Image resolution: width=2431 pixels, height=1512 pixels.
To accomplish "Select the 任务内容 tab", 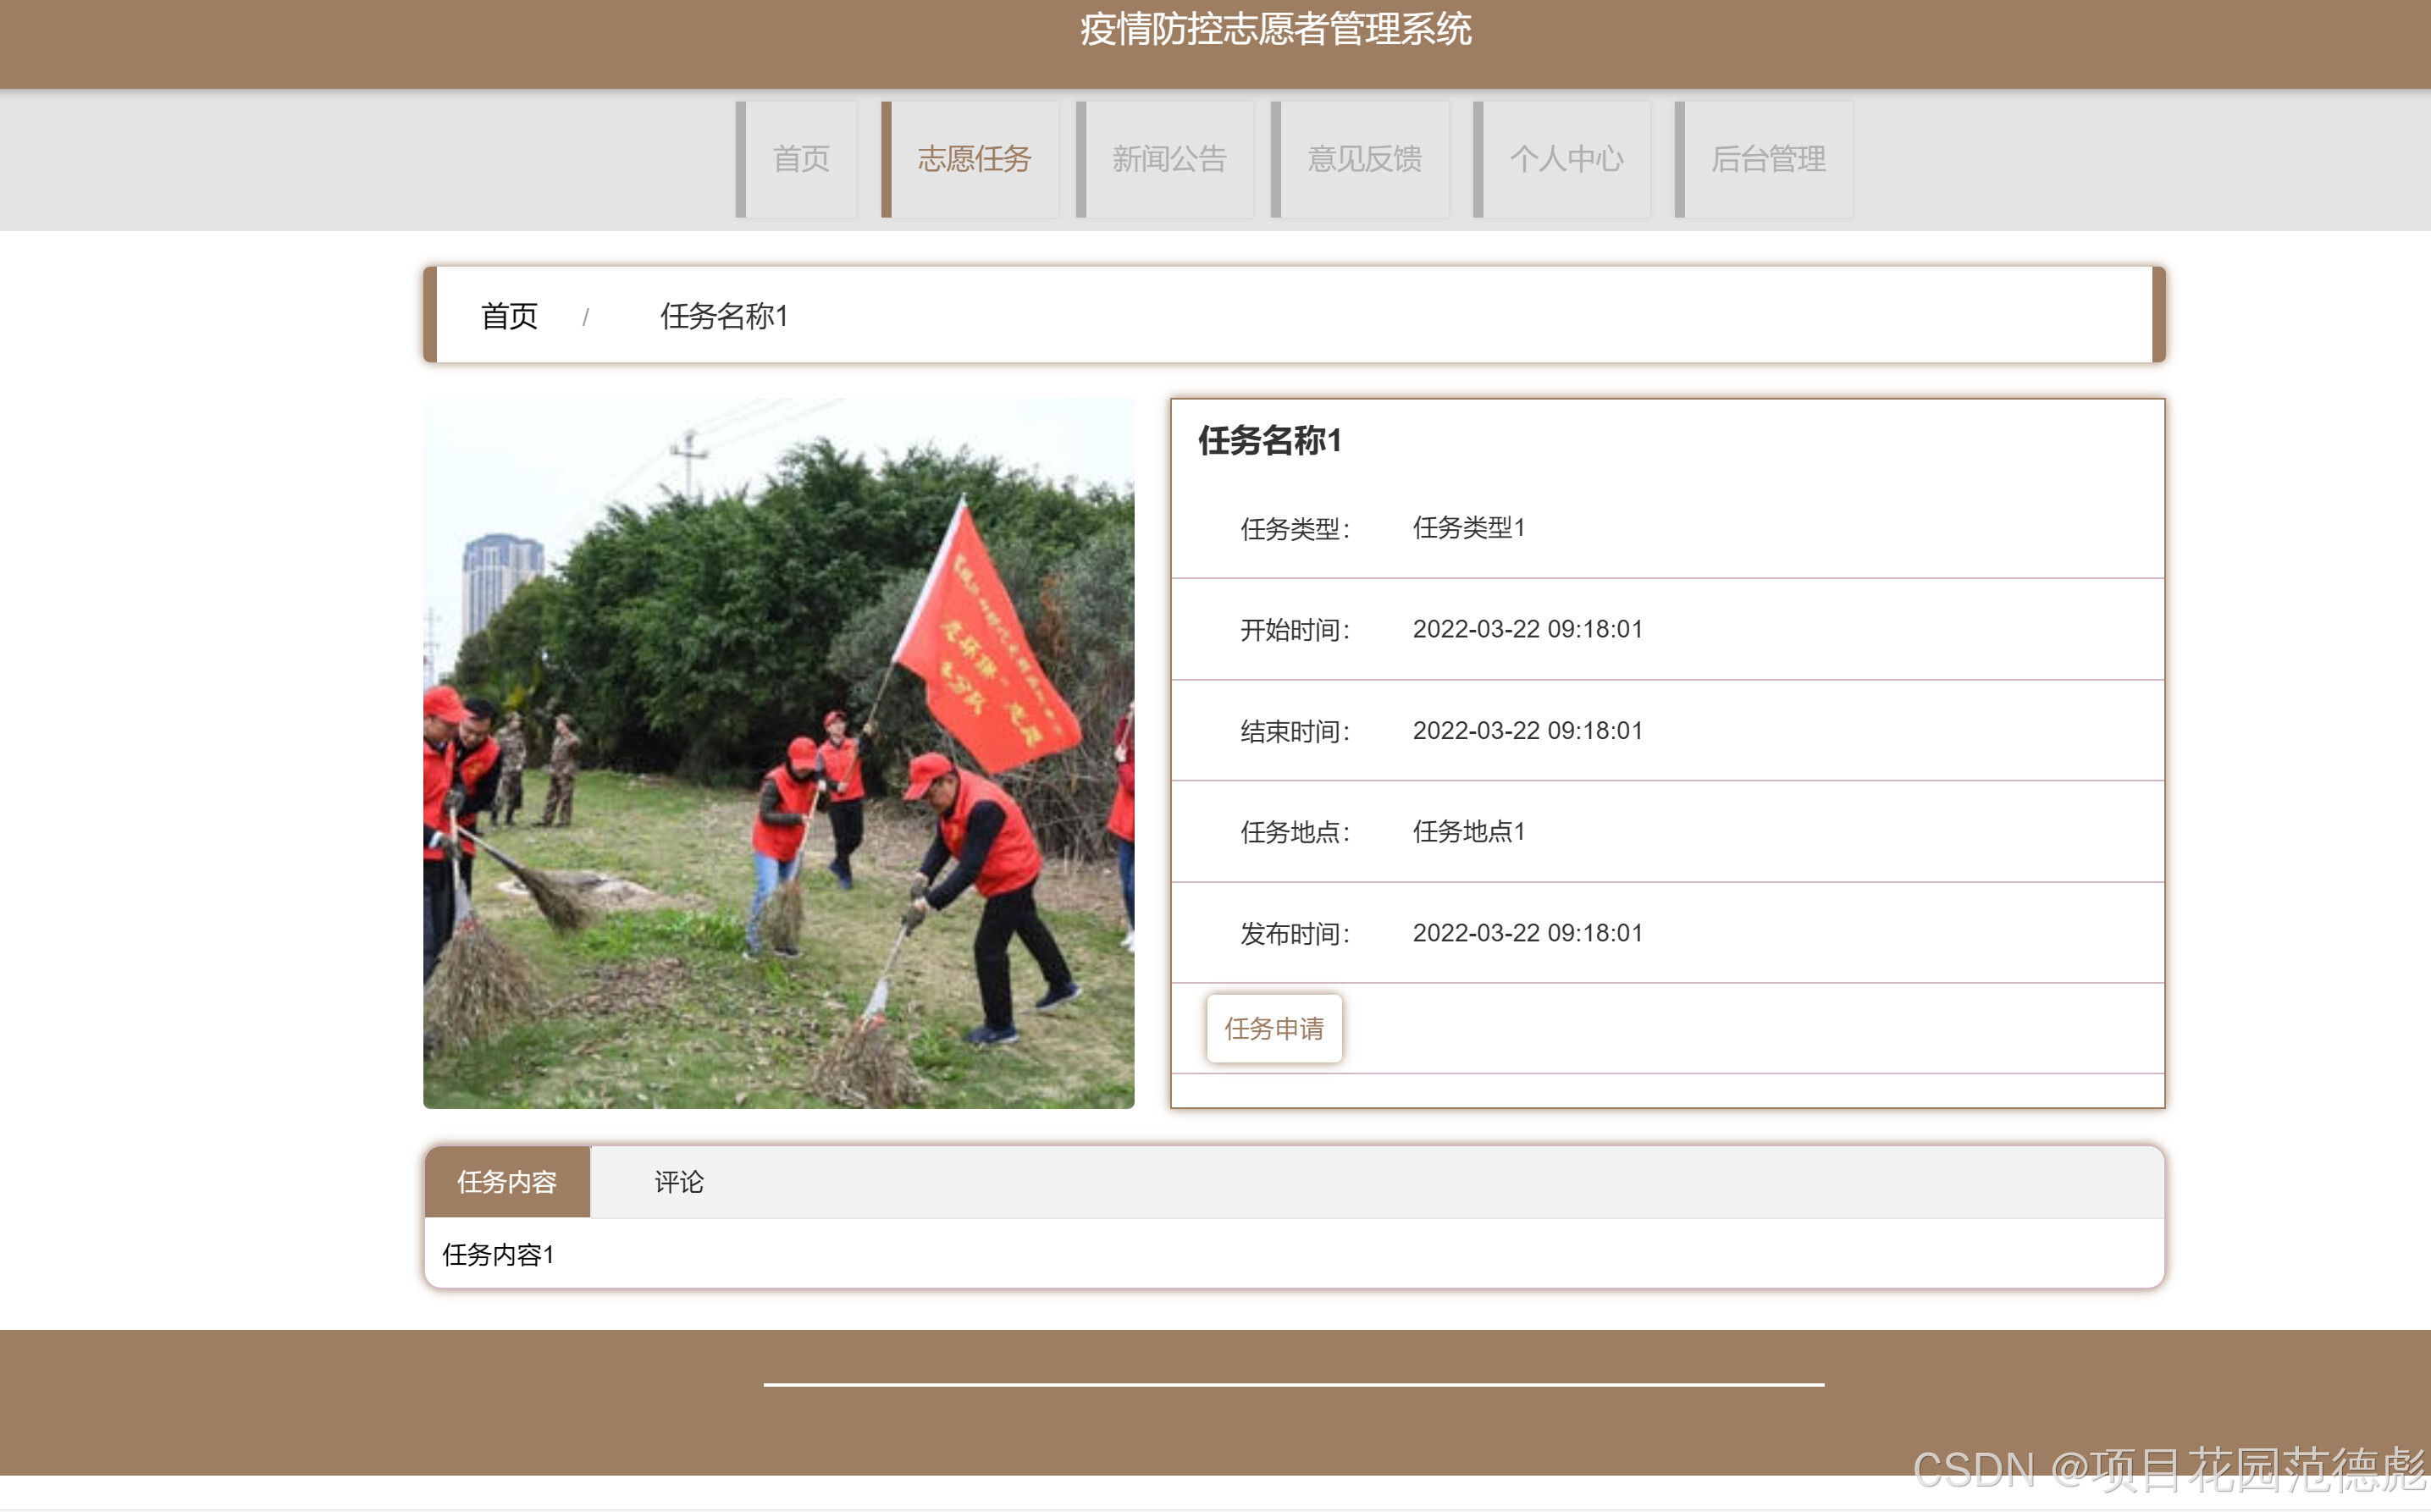I will (x=508, y=1182).
